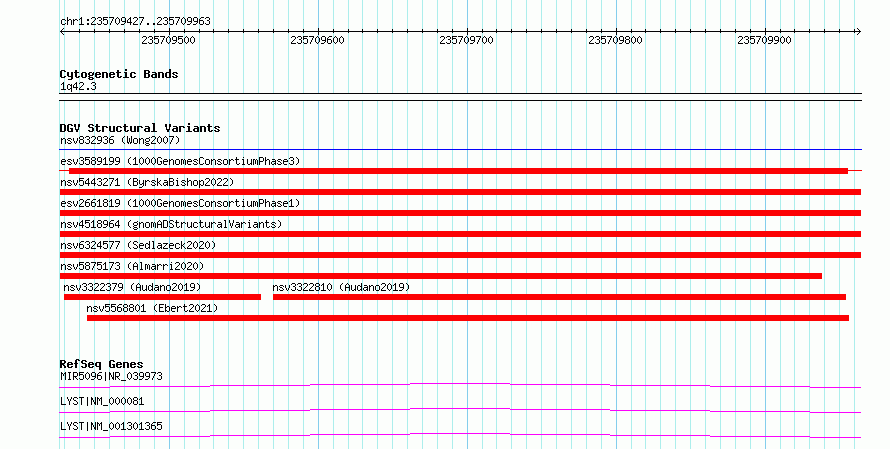890x449 pixels.
Task: Open variant nsv6324577 (Sedlazeck2020) label
Action: tap(138, 245)
